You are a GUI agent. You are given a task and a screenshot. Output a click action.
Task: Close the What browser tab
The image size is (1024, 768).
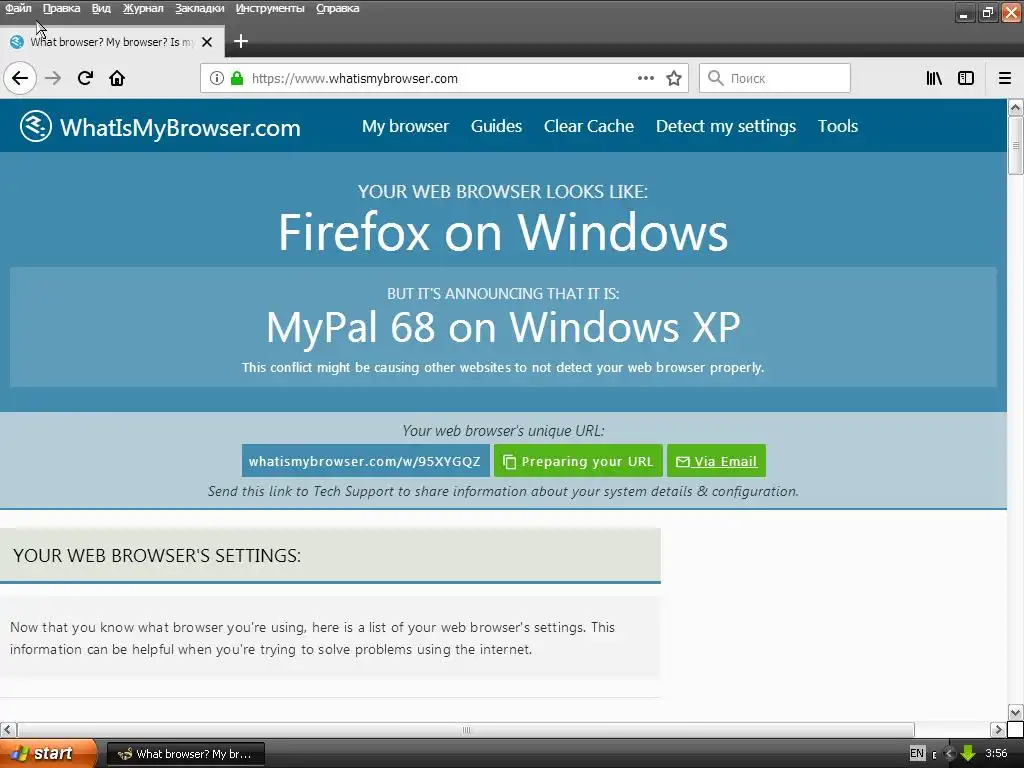[x=207, y=42]
